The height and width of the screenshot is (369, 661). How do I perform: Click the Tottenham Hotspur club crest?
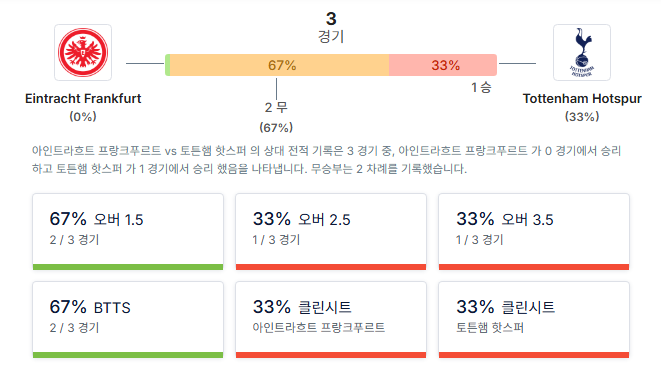tap(582, 52)
